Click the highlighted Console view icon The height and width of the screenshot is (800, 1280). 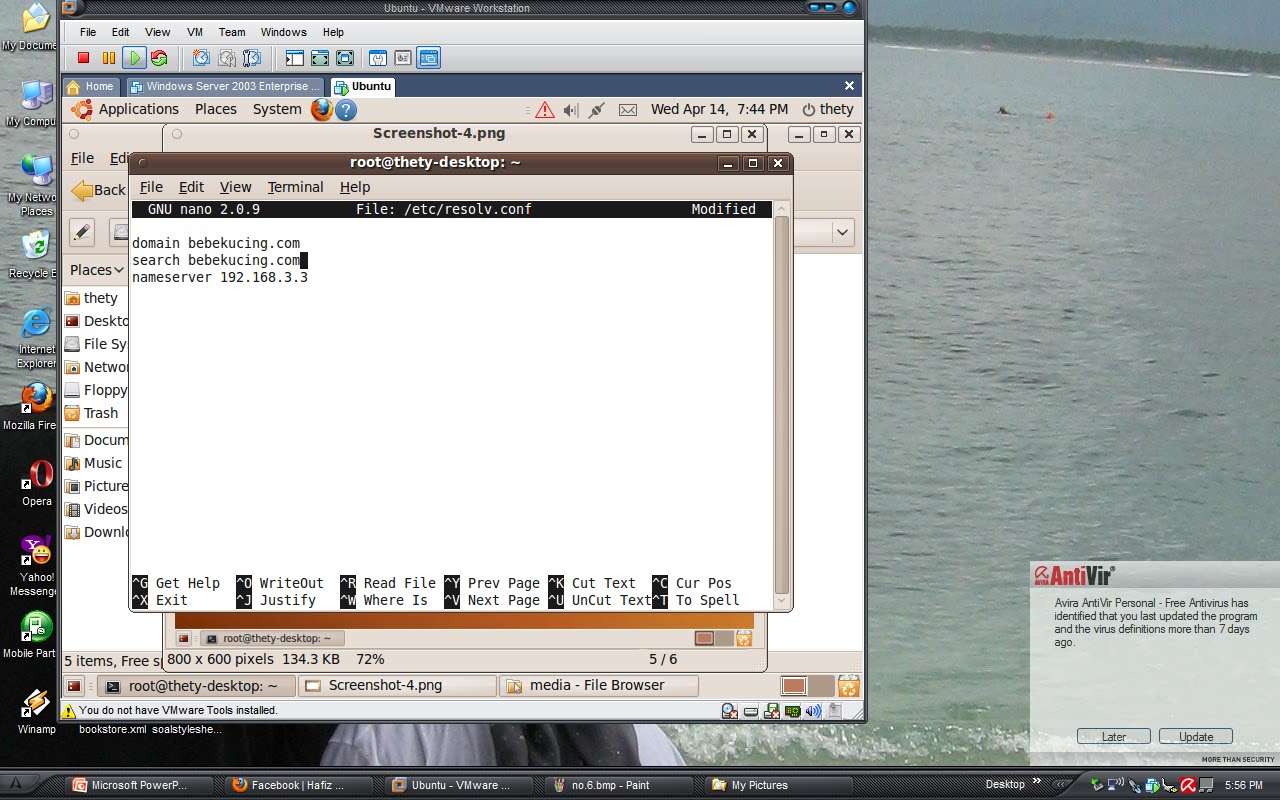pos(428,58)
